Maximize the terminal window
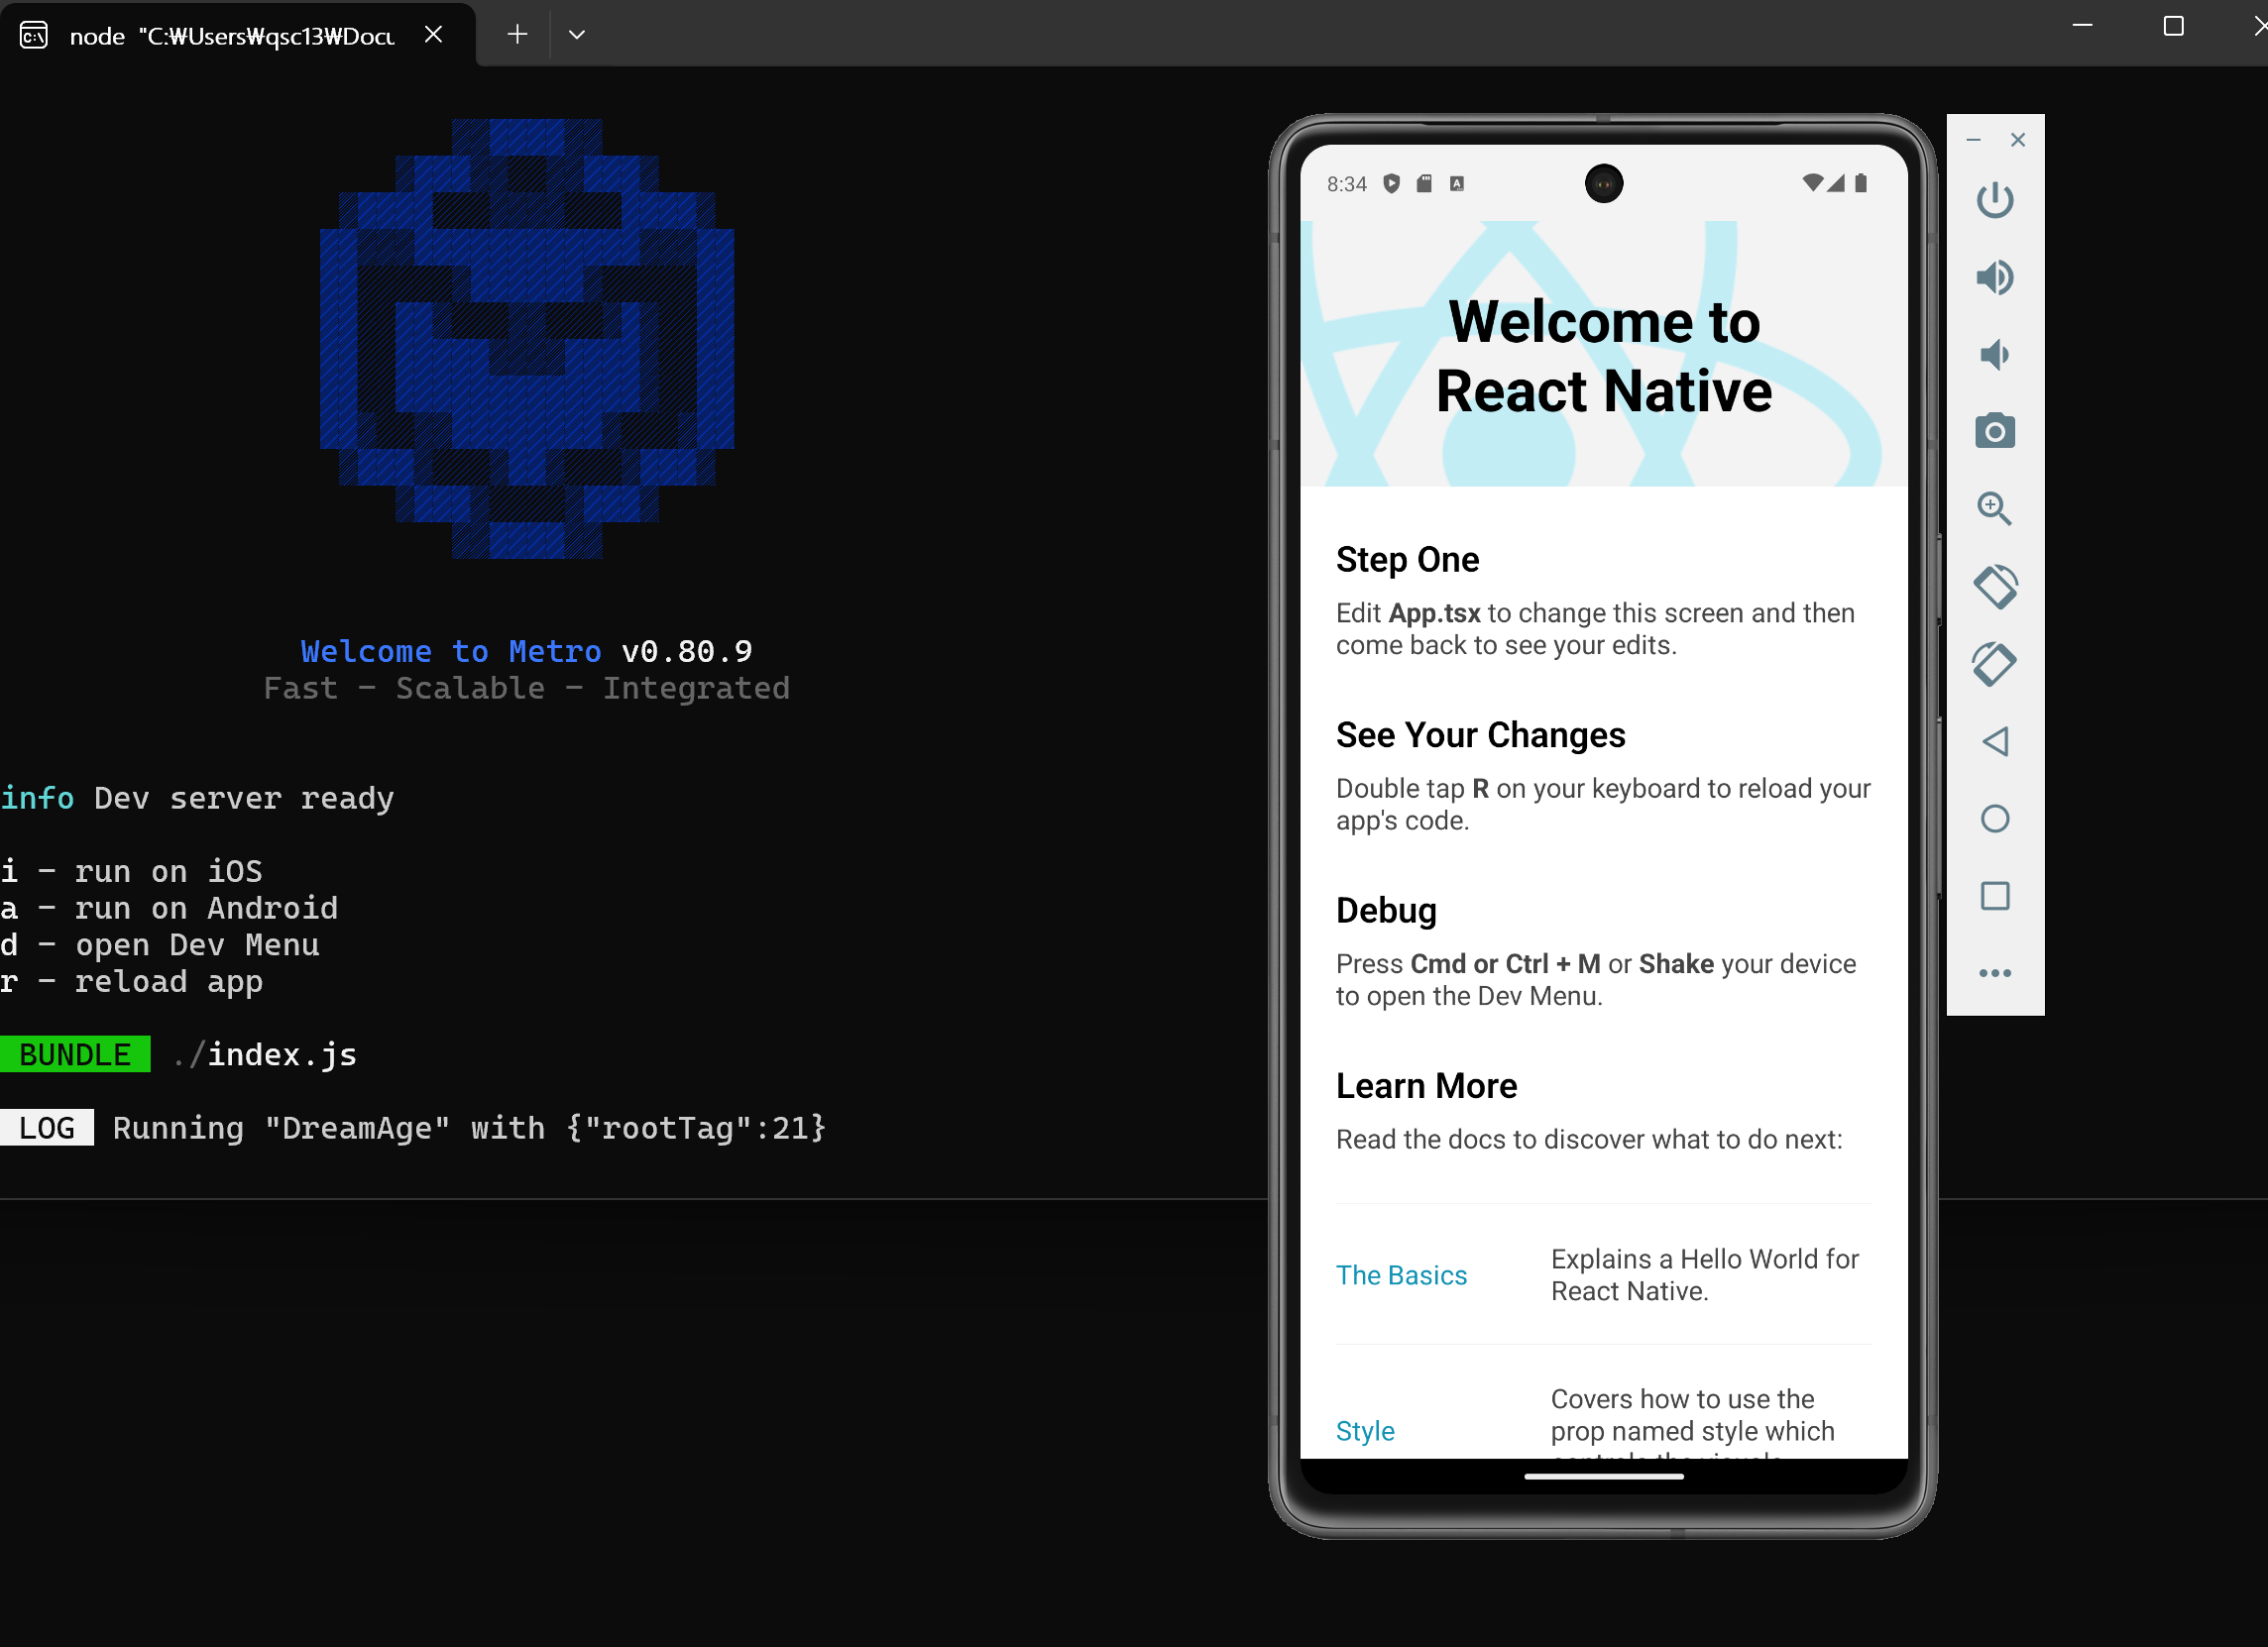This screenshot has height=1647, width=2268. point(2173,26)
